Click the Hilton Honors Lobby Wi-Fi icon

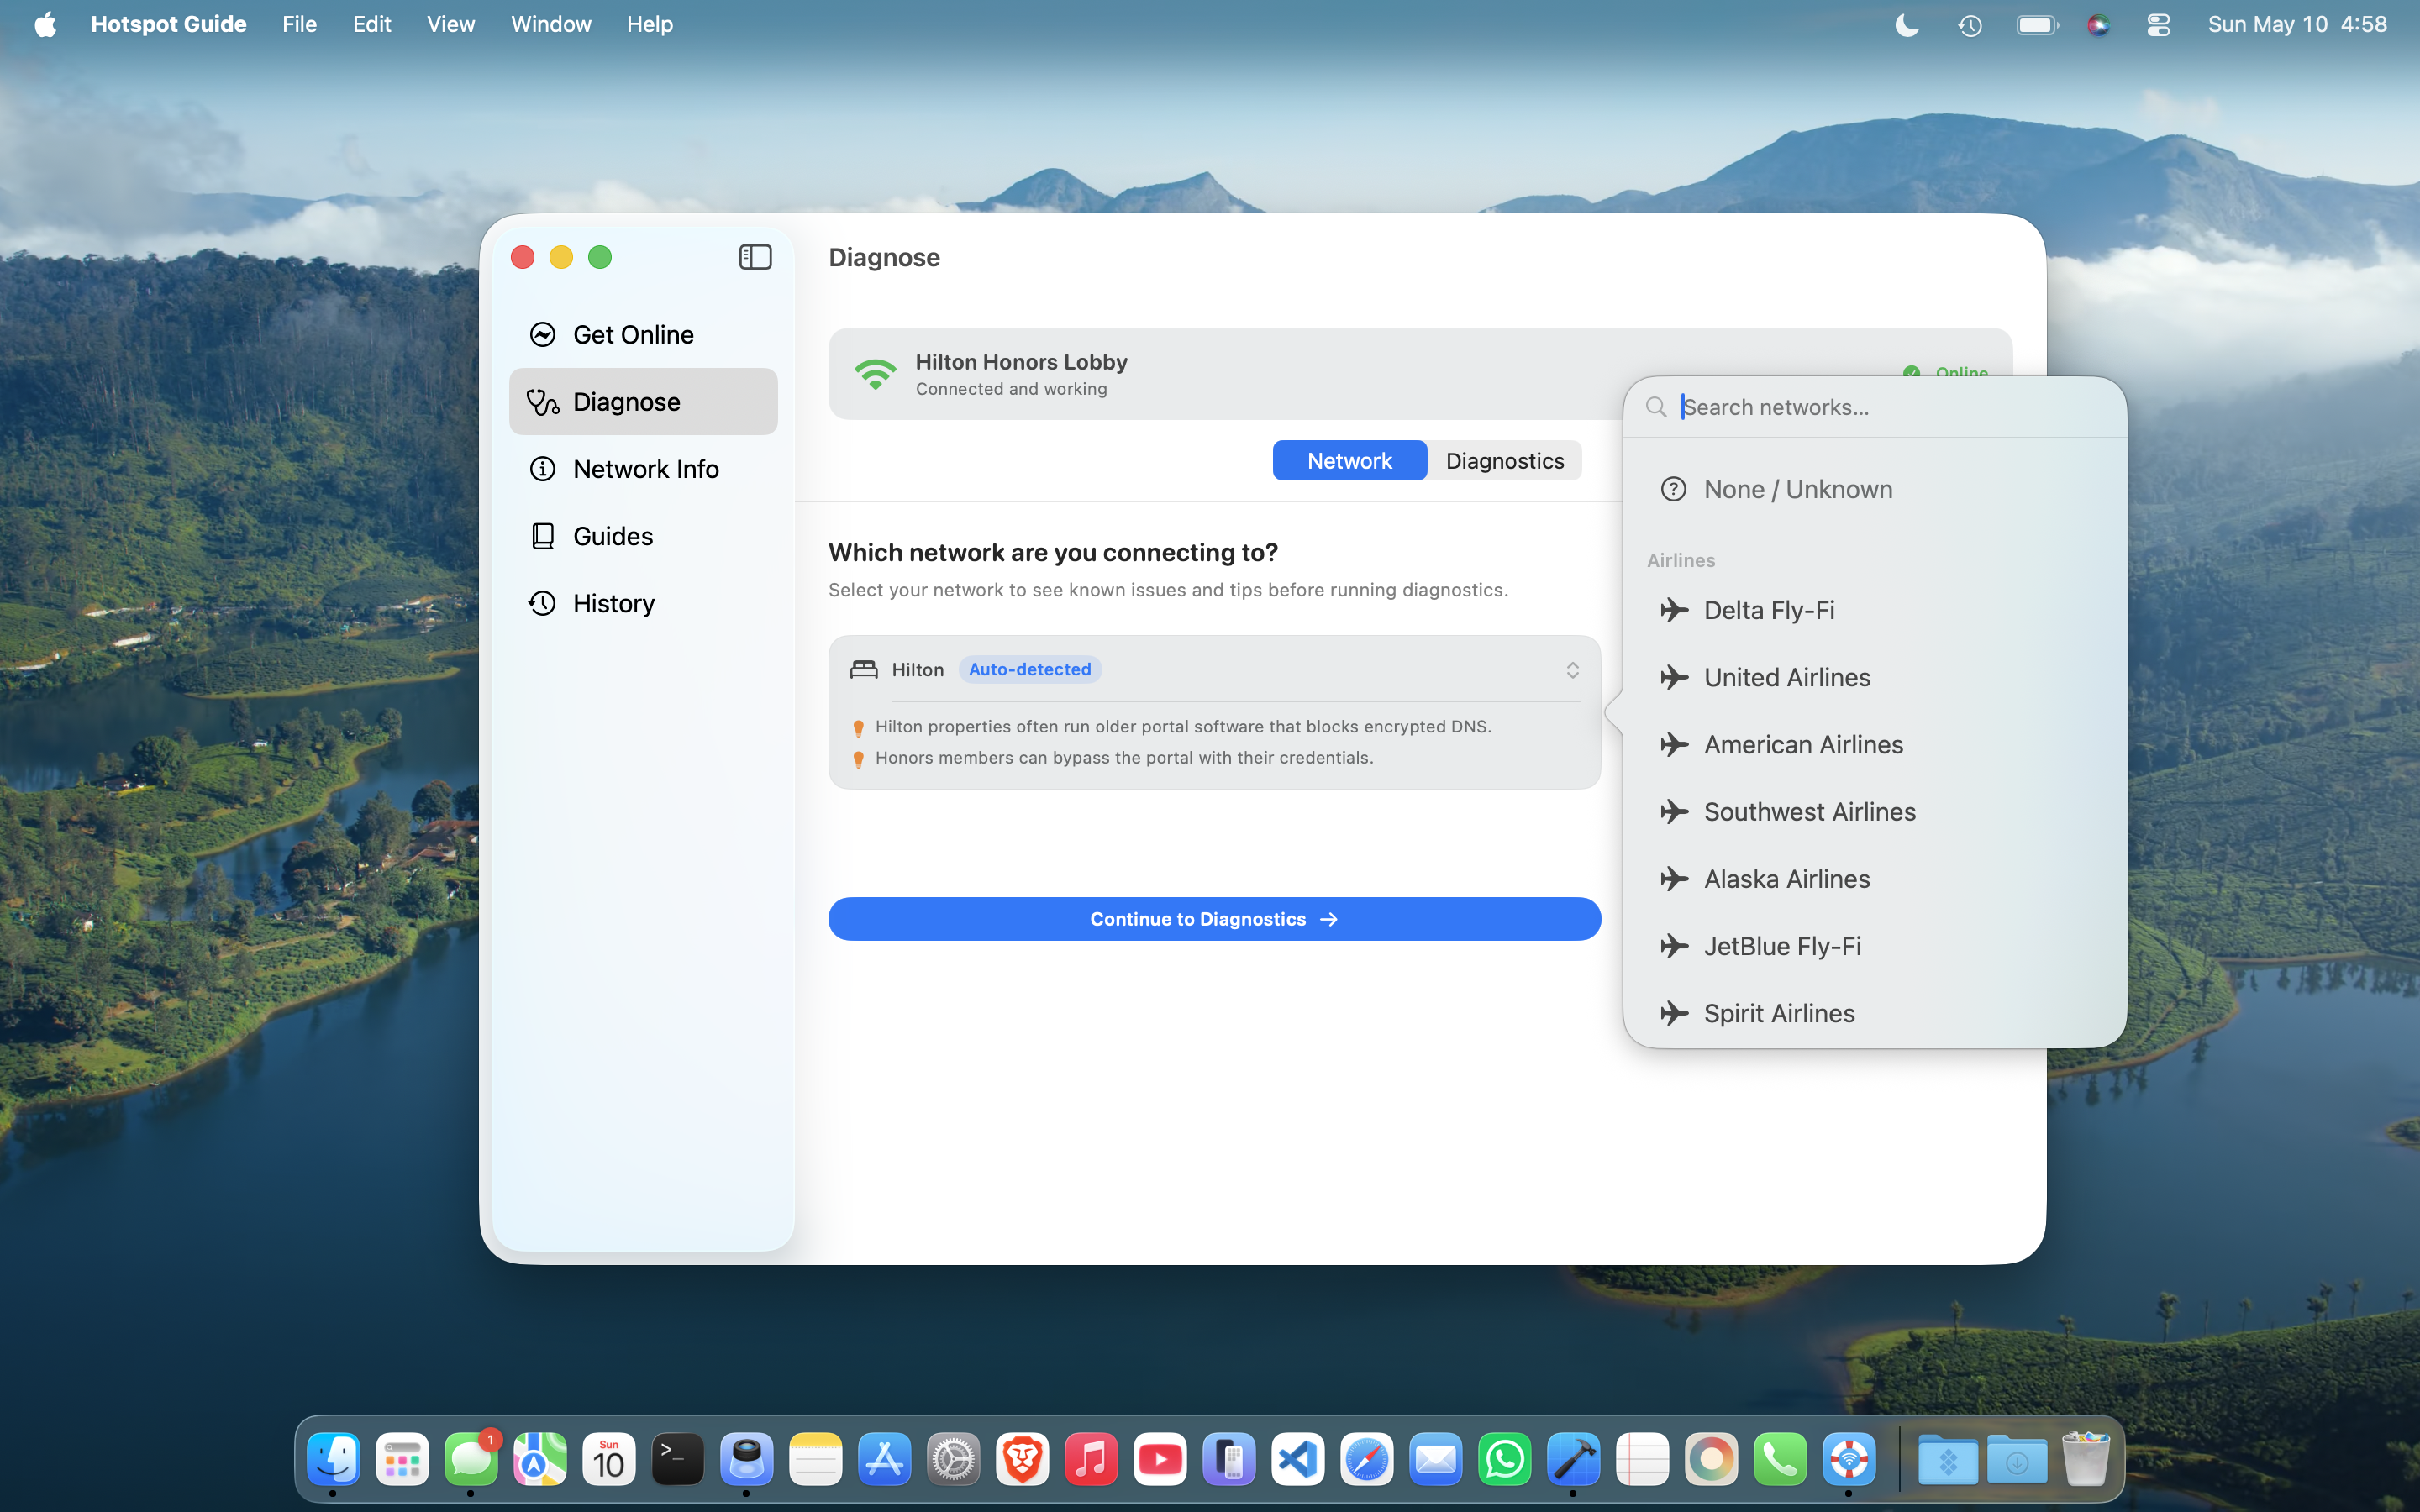[x=875, y=374]
